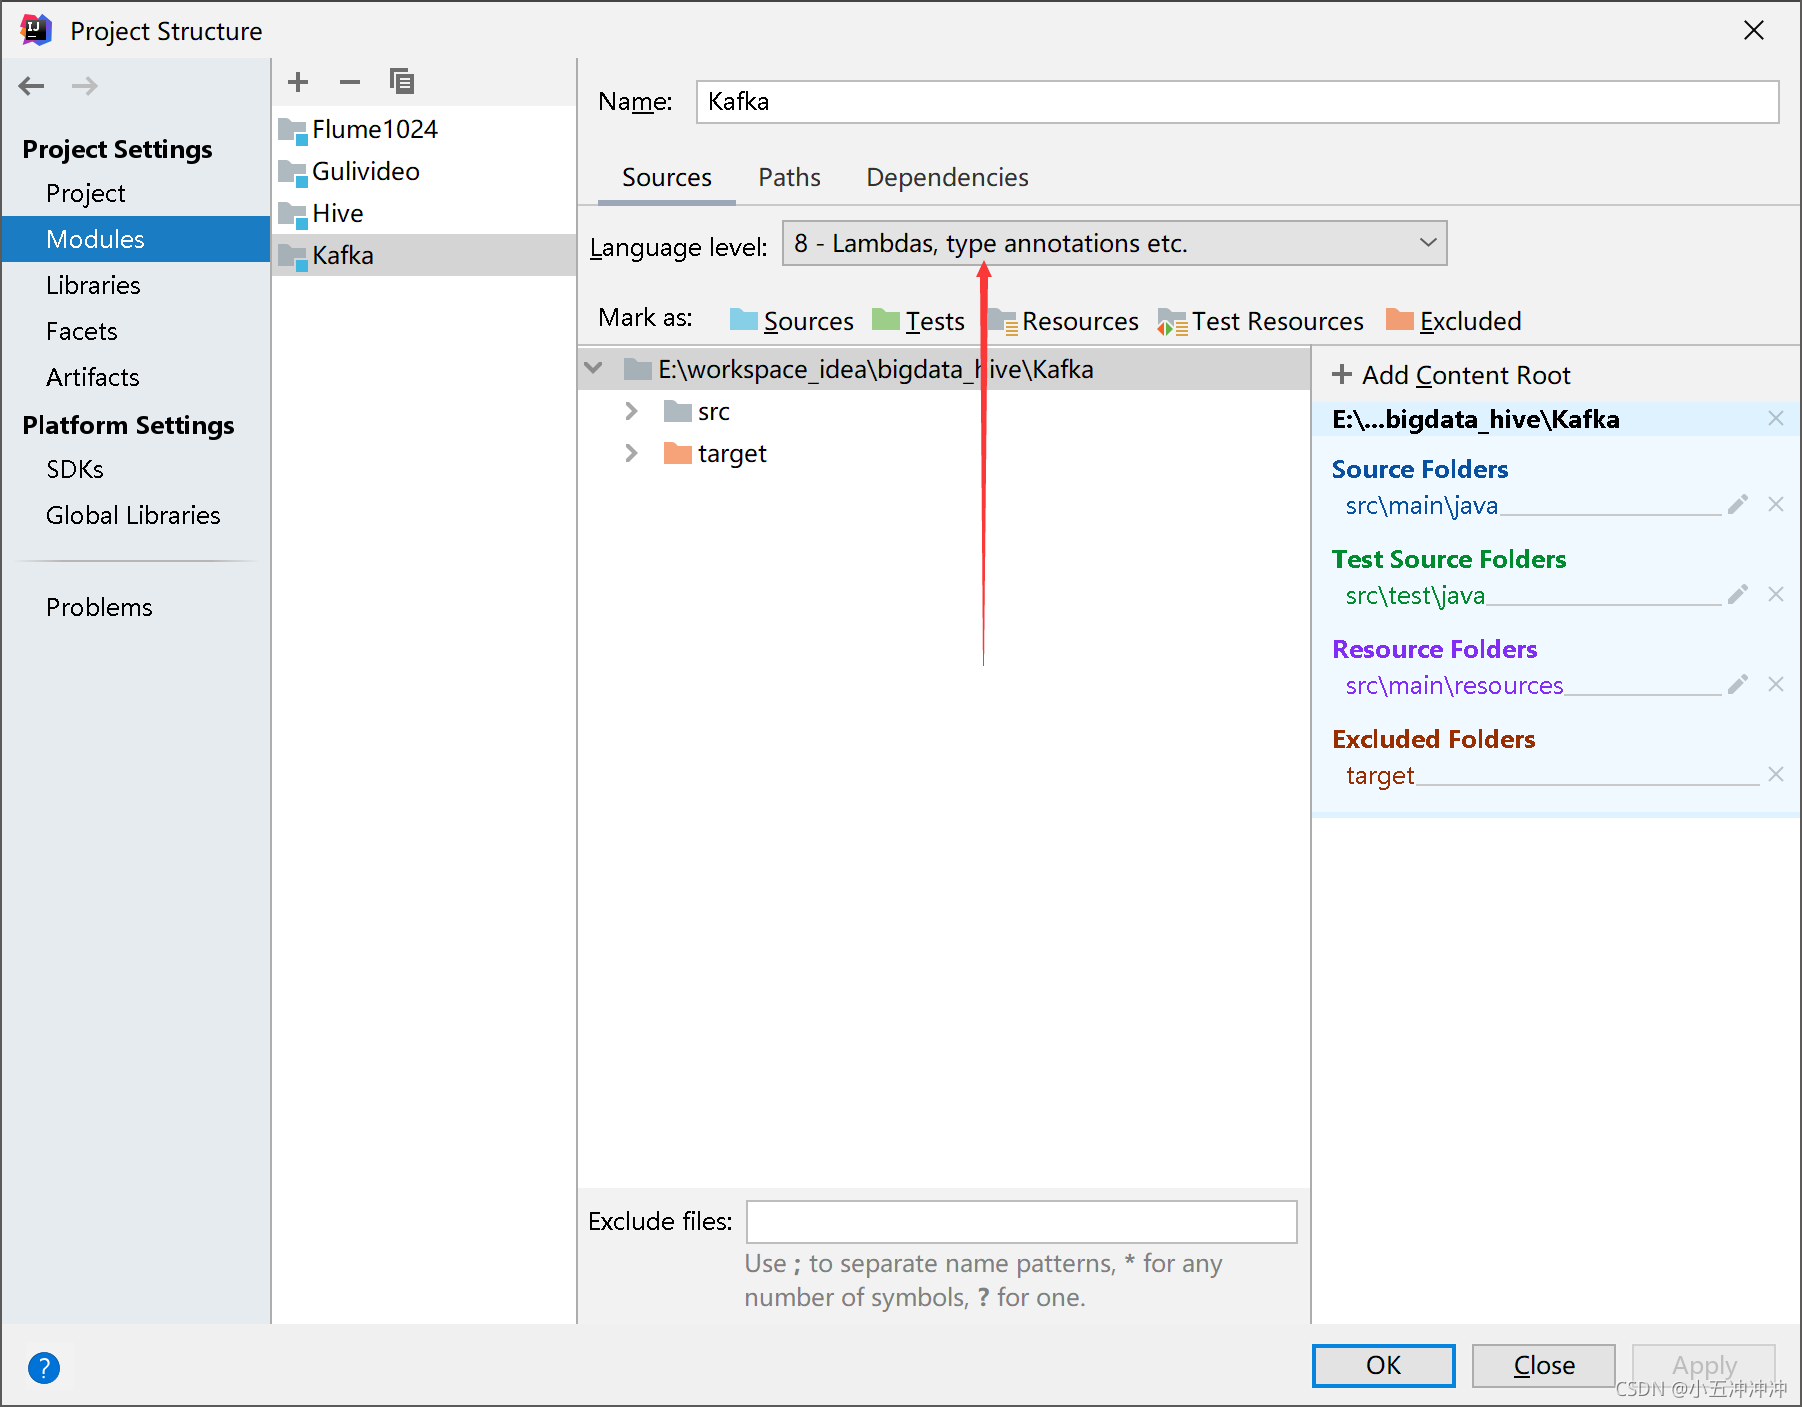Click the back navigation arrow
1802x1407 pixels.
coord(32,86)
